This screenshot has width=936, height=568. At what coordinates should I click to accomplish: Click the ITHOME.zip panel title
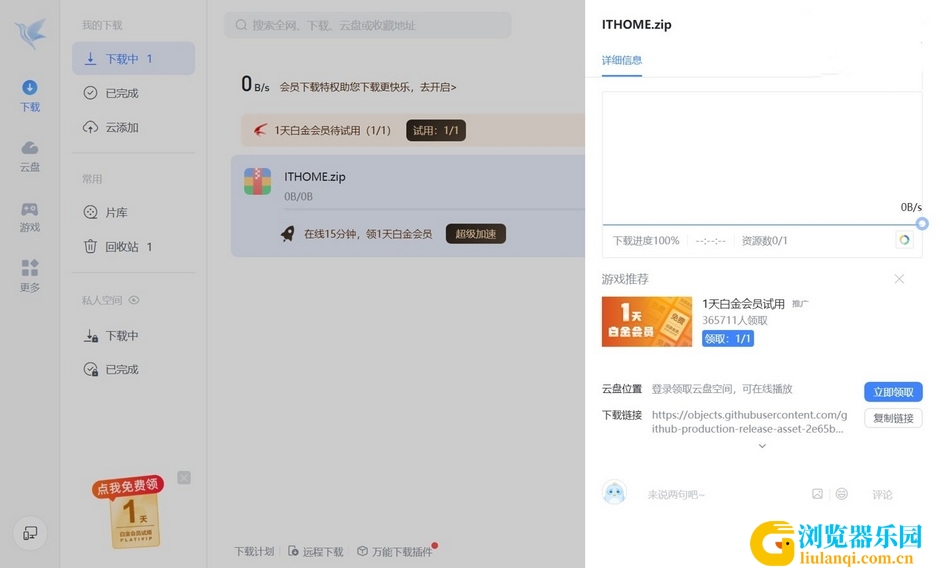636,24
